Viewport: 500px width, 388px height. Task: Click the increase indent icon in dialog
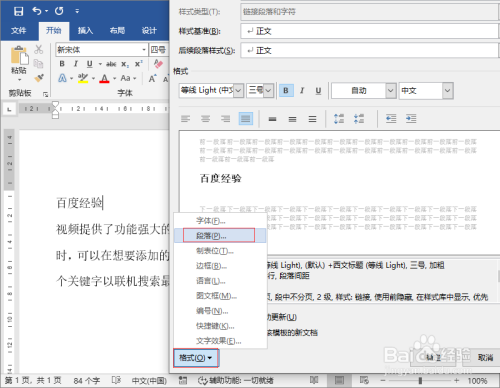click(411, 119)
